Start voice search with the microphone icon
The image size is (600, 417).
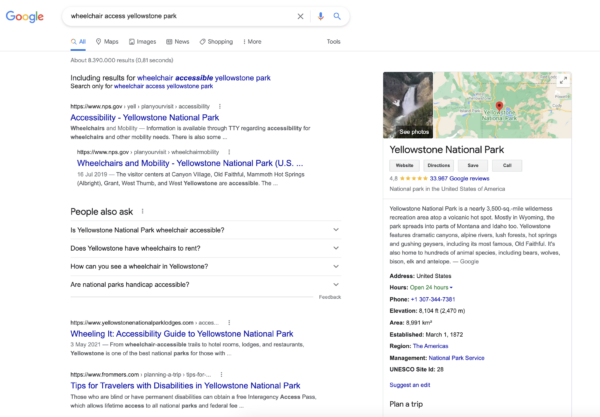[x=320, y=17]
